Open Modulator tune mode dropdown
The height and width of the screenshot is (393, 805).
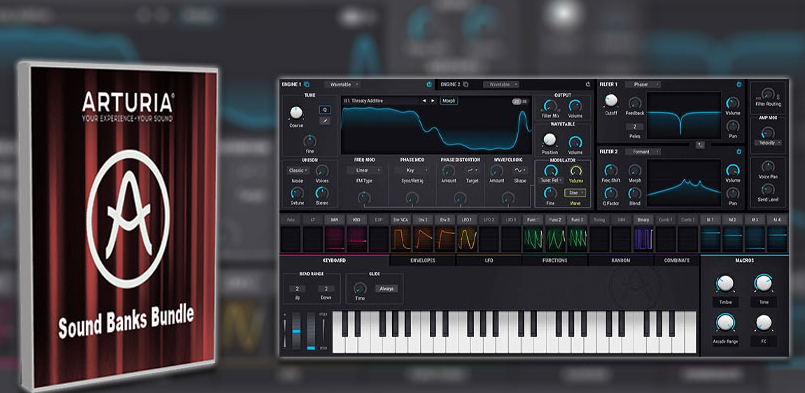pos(550,180)
